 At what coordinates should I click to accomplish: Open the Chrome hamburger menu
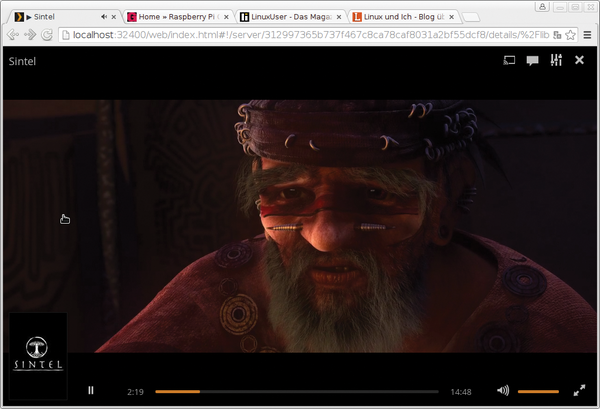(587, 35)
